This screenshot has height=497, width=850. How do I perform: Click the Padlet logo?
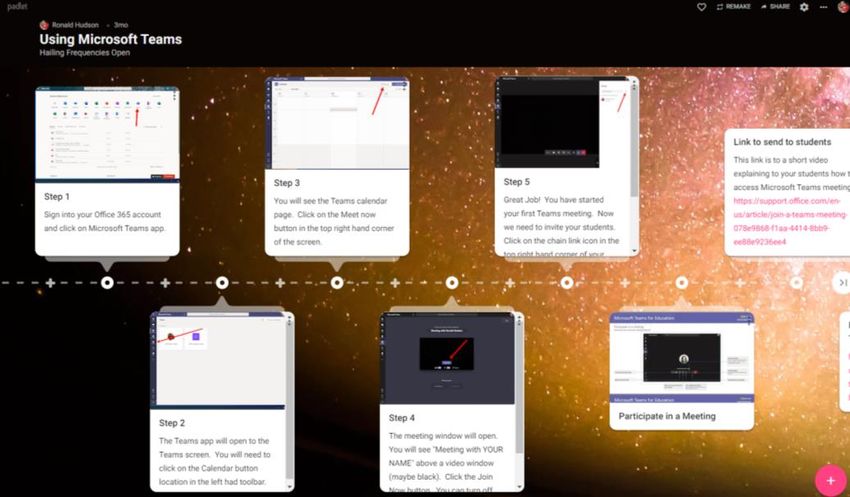pyautogui.click(x=17, y=7)
